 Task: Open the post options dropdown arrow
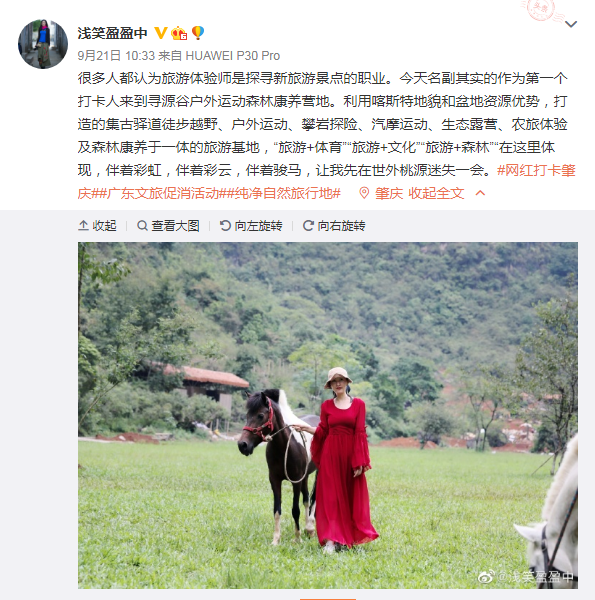point(571,24)
